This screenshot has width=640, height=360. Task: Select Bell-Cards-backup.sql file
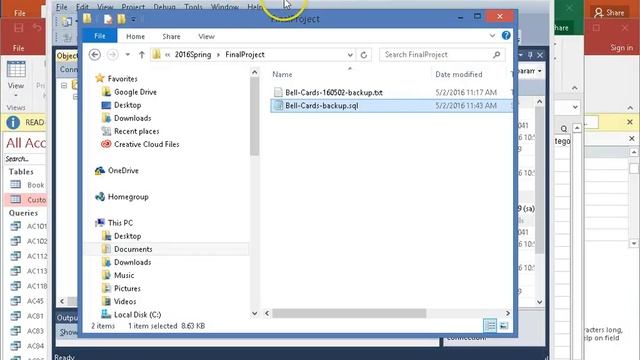322,106
